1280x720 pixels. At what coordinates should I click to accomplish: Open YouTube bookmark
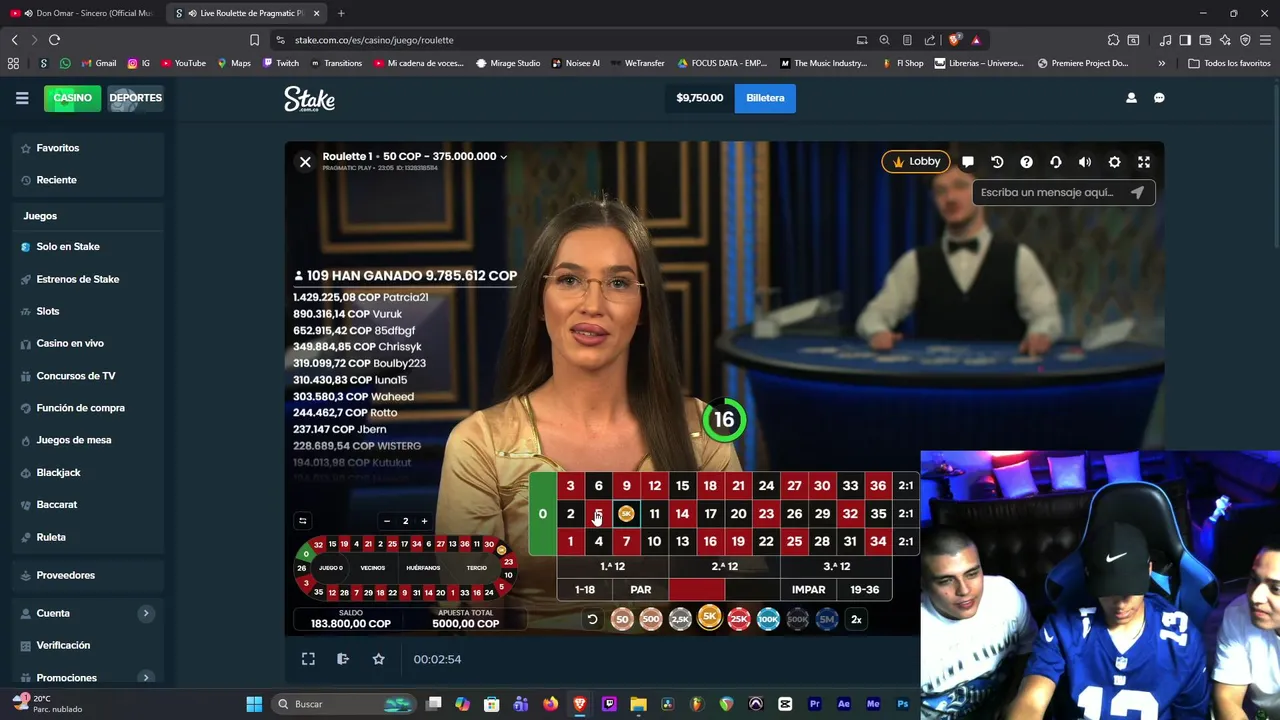point(183,63)
